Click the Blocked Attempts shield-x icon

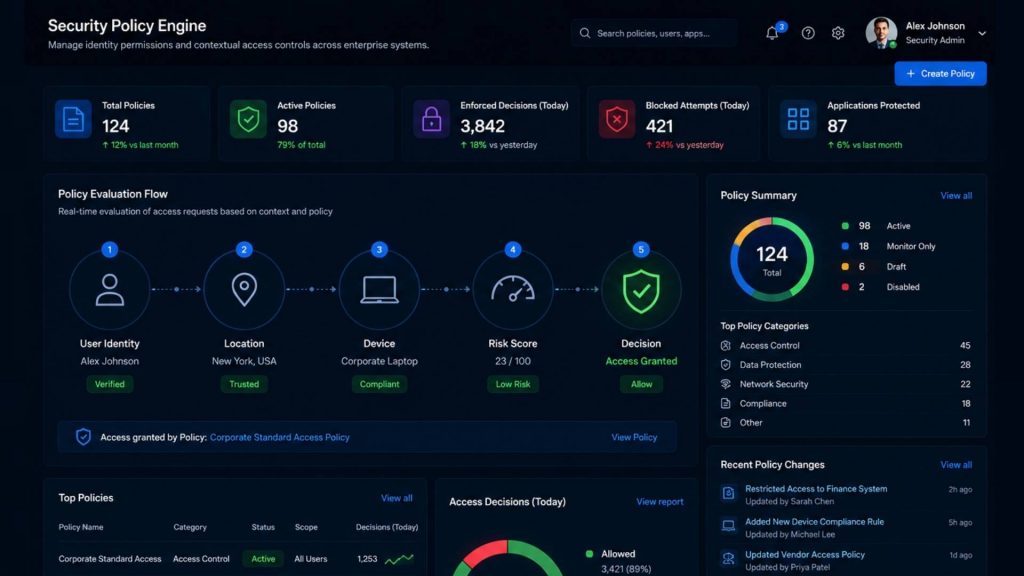[616, 119]
